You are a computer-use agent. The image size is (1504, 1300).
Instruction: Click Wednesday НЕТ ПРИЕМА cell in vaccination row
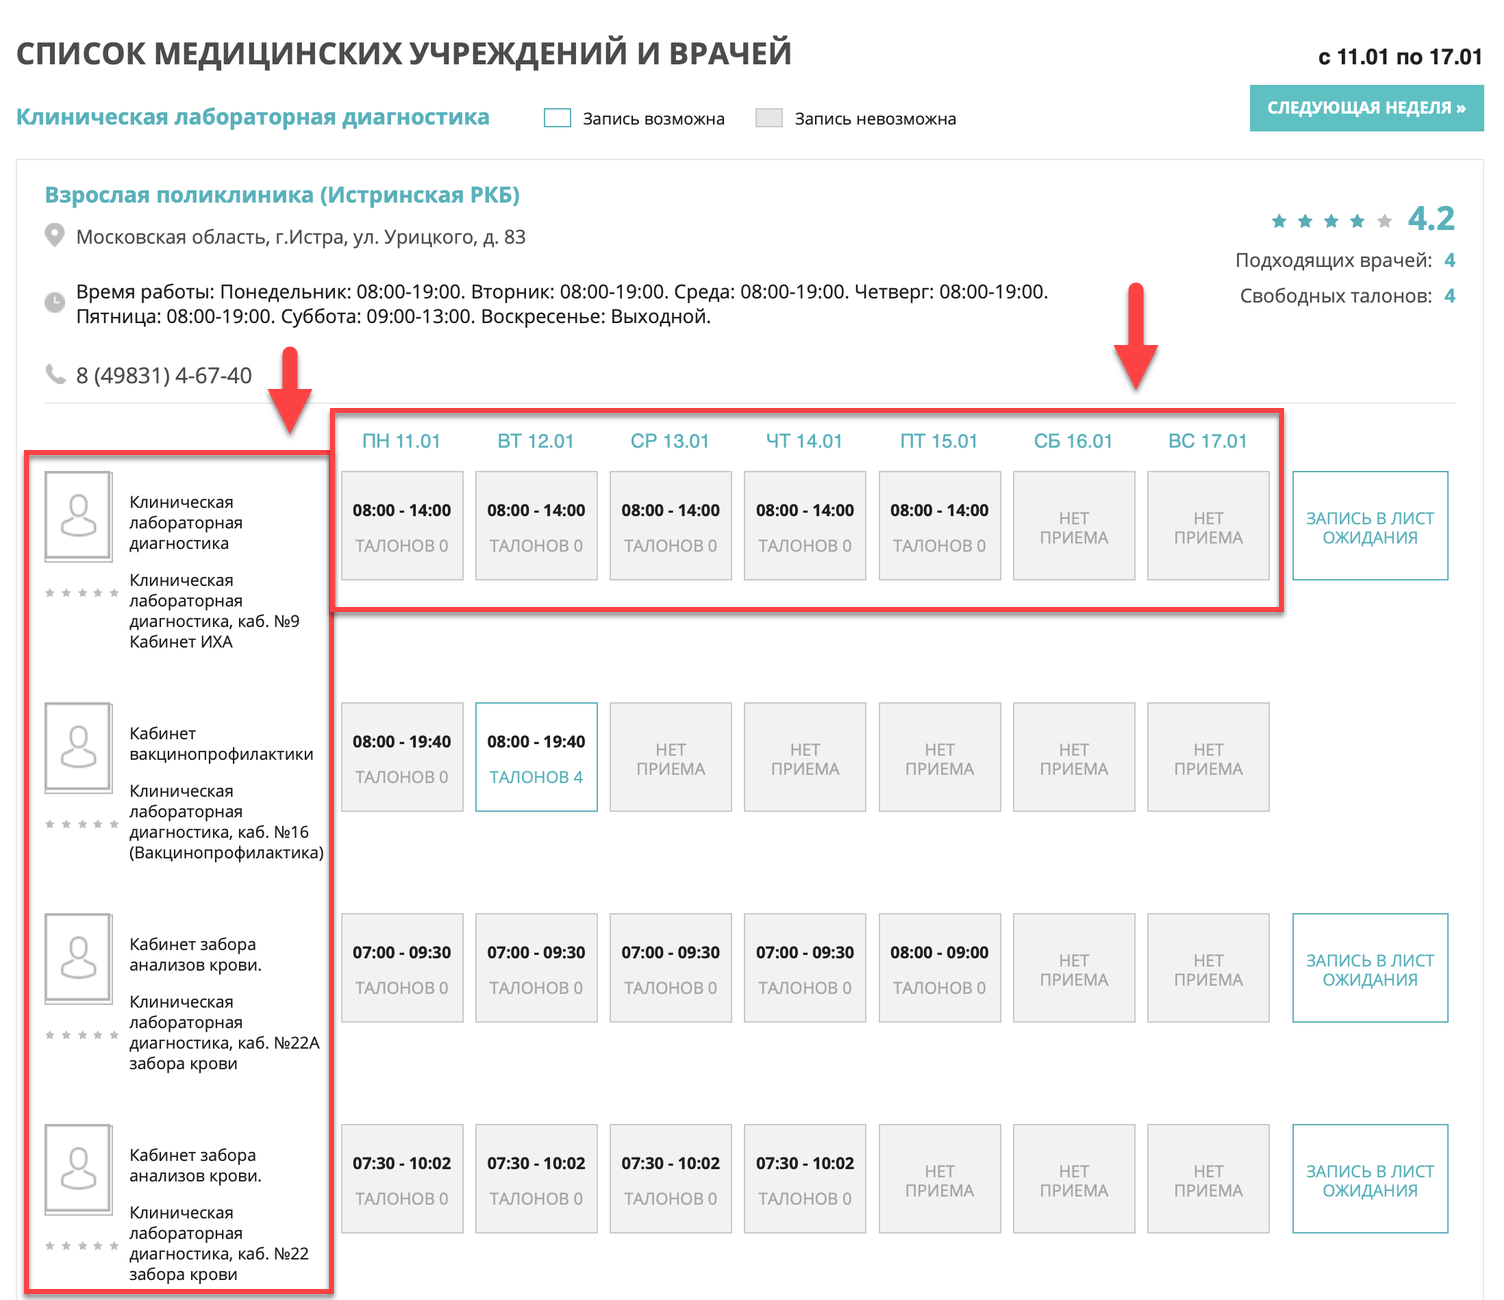[x=670, y=757]
